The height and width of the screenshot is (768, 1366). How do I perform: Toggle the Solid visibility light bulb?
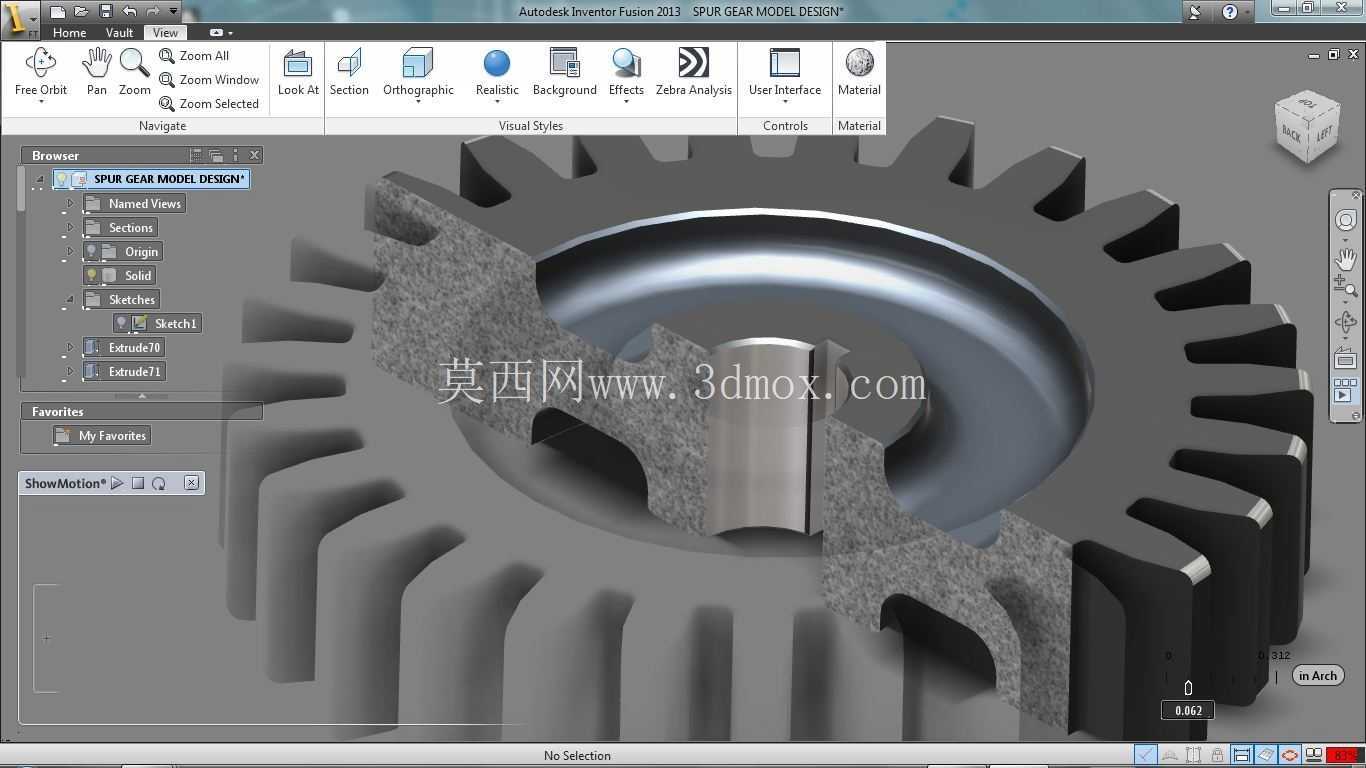coord(91,276)
